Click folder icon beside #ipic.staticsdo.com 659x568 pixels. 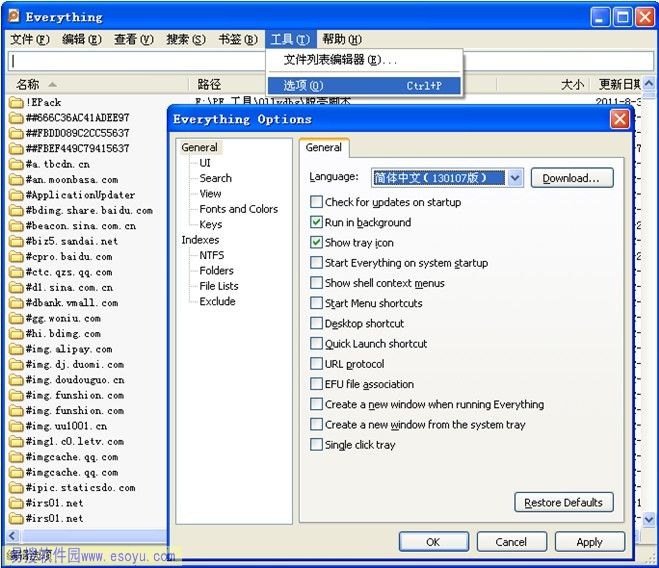pyautogui.click(x=16, y=488)
